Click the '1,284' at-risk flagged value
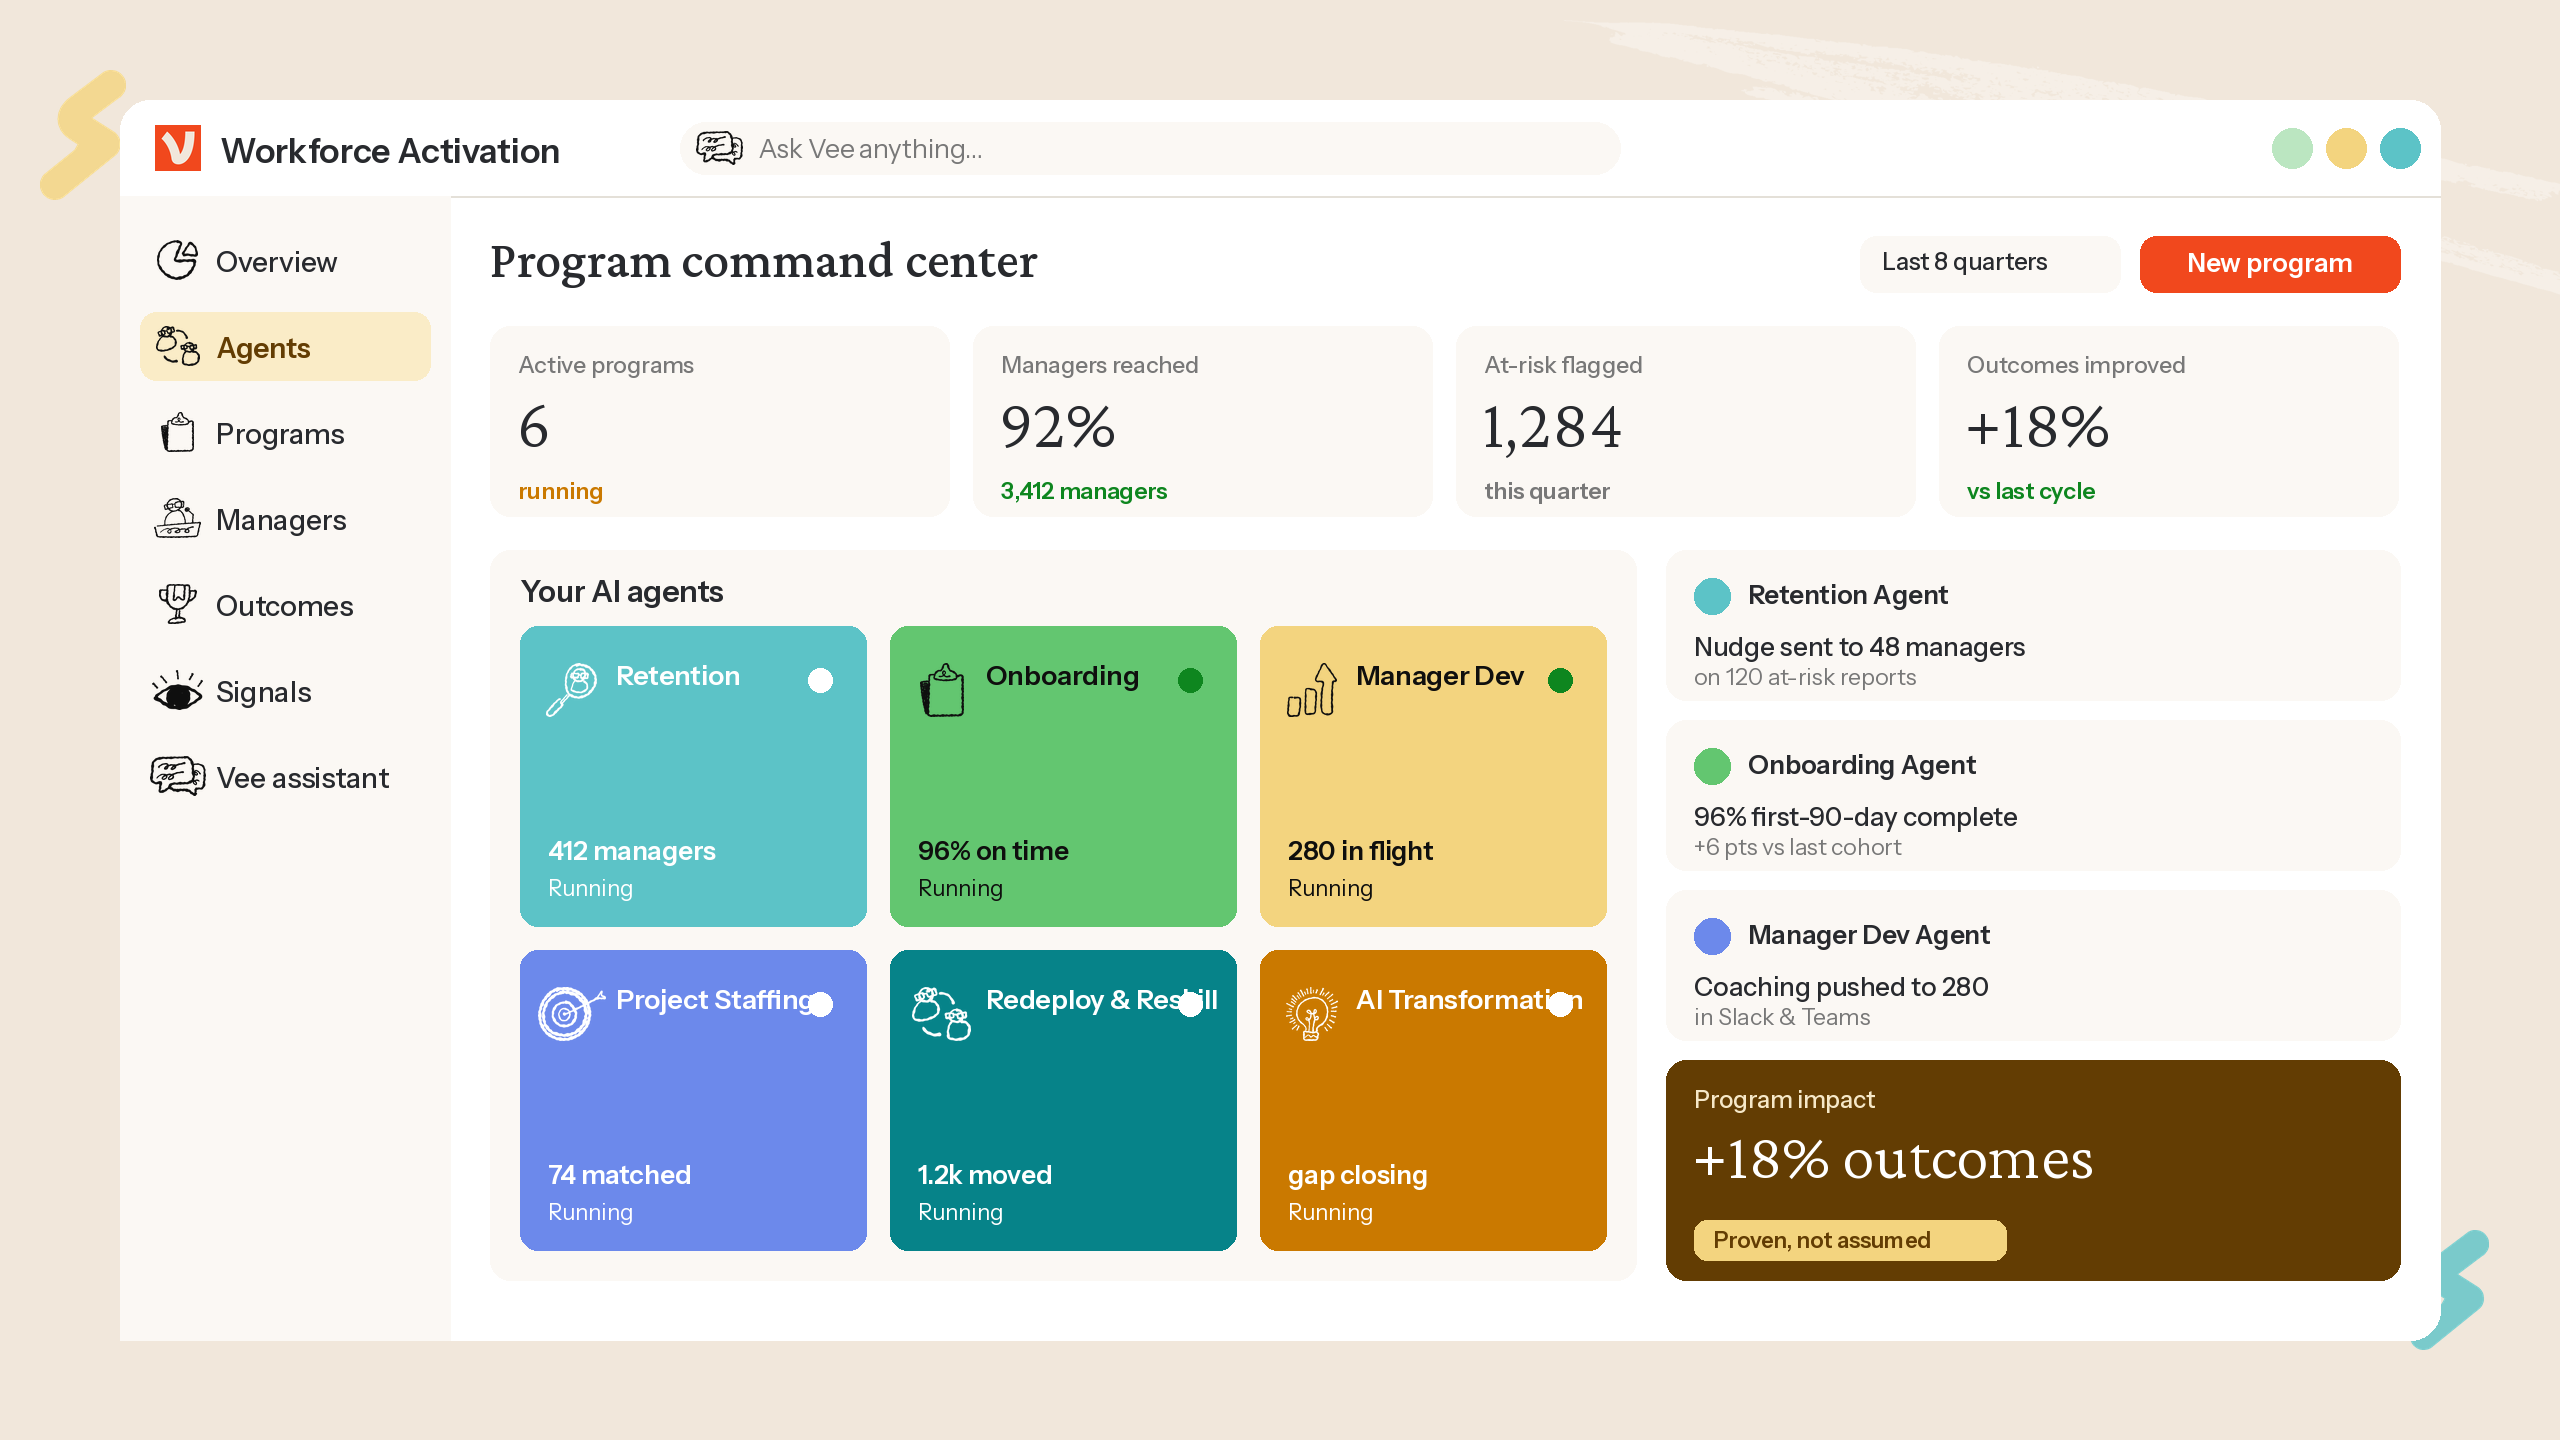The width and height of the screenshot is (2560, 1440). coord(1551,428)
